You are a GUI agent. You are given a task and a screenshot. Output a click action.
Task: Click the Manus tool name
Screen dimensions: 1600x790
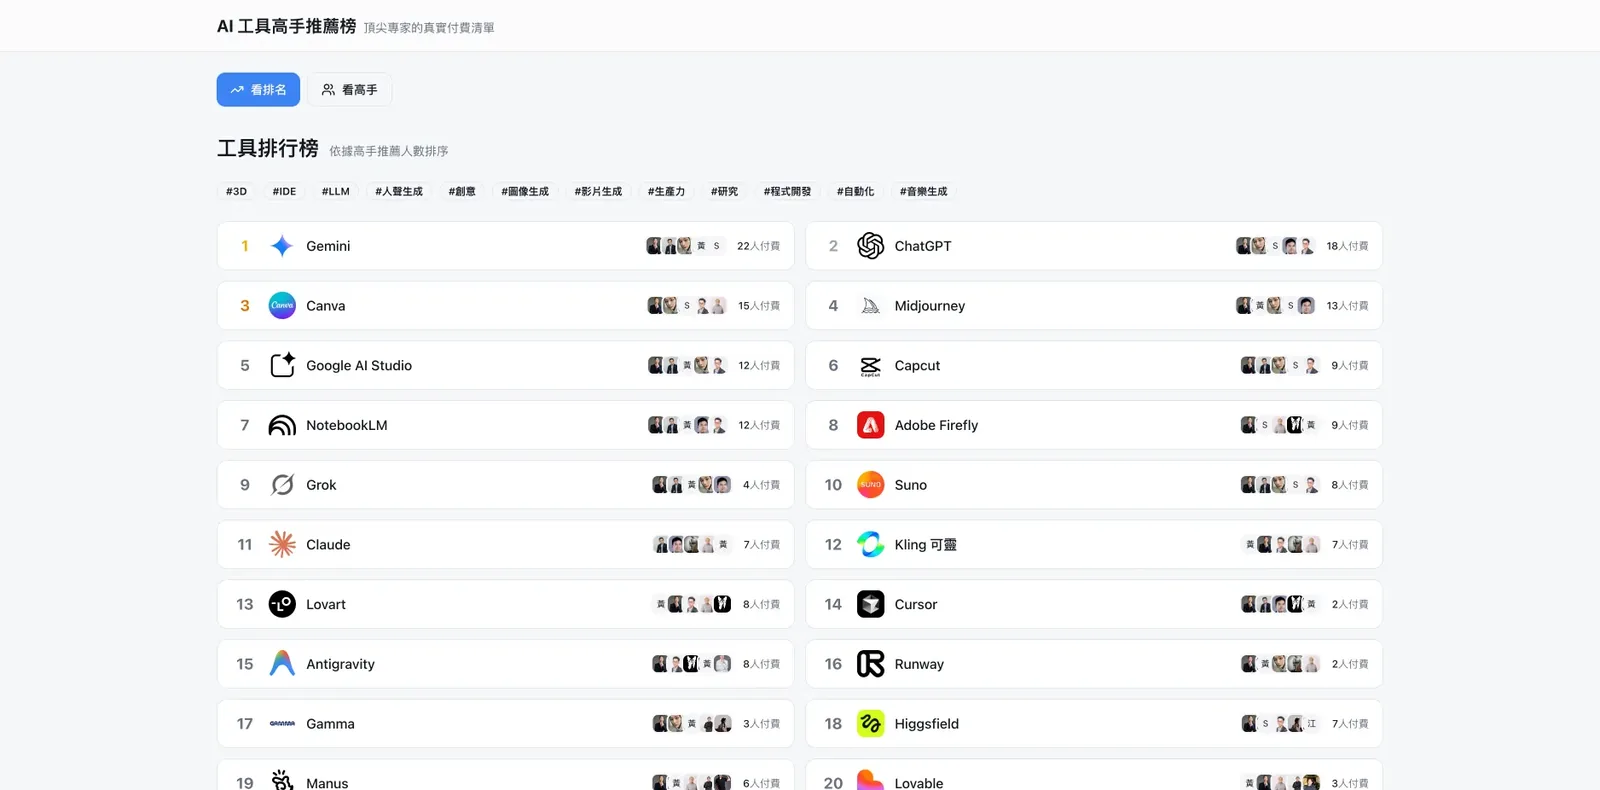click(327, 783)
